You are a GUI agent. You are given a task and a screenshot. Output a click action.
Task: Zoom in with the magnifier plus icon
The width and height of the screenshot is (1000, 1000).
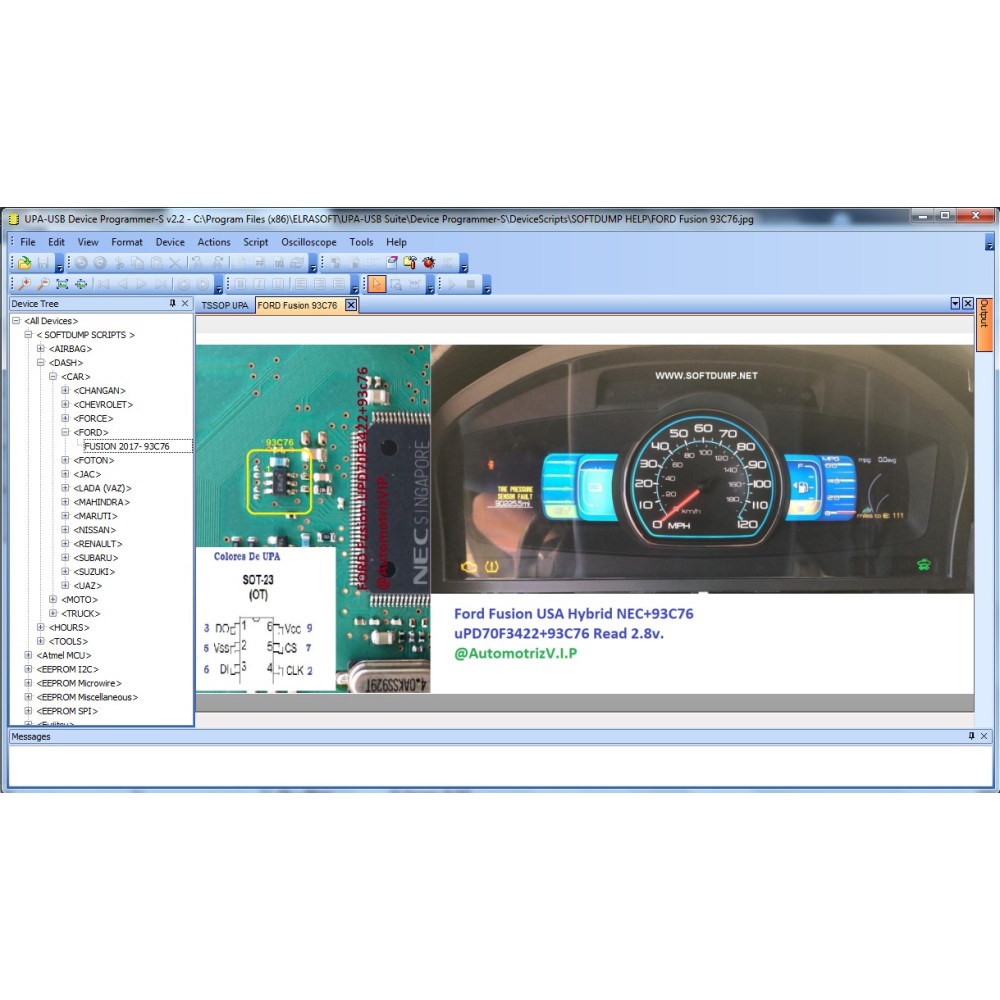point(25,284)
